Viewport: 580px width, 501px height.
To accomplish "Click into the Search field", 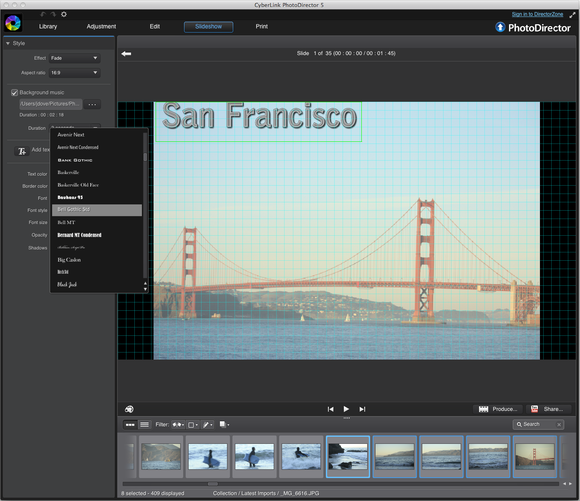I will (537, 424).
